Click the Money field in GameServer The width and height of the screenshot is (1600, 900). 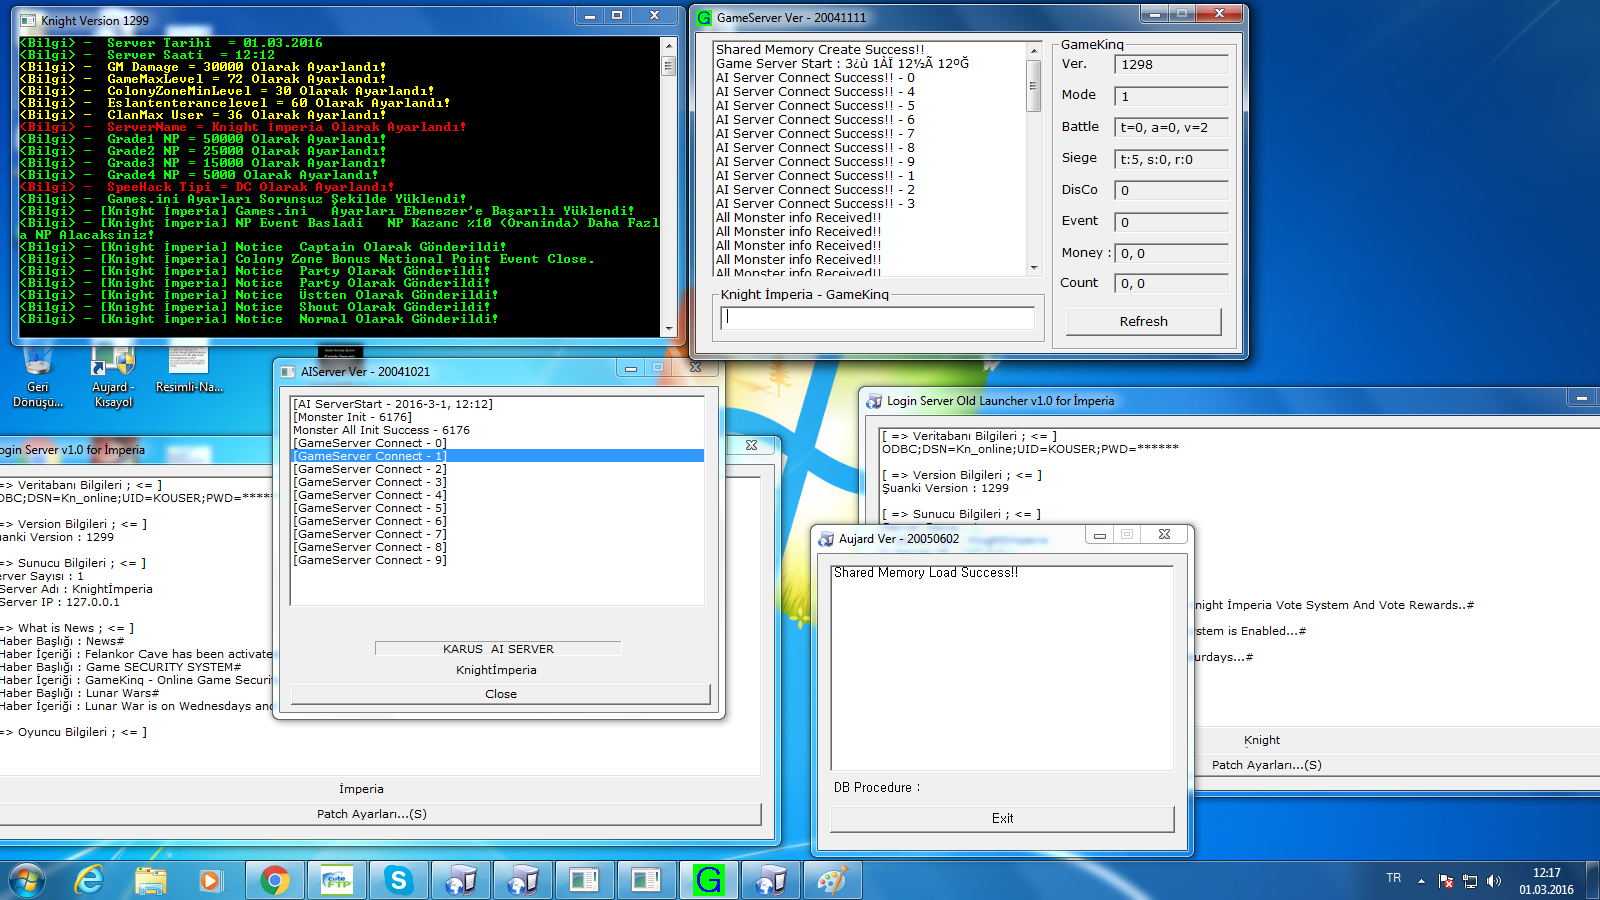coord(1171,253)
